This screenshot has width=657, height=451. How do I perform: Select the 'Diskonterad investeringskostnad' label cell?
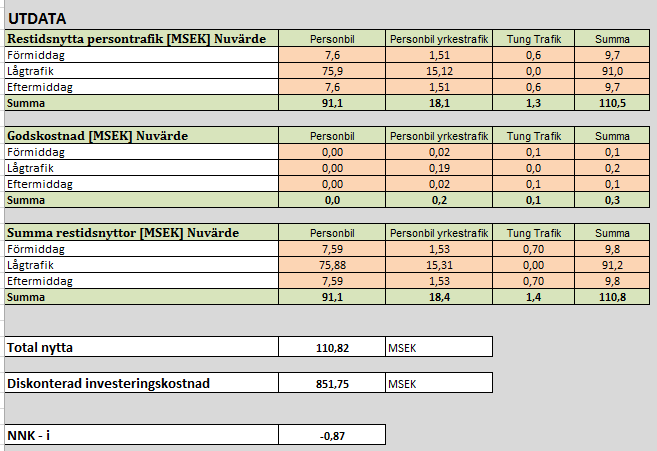pyautogui.click(x=142, y=383)
